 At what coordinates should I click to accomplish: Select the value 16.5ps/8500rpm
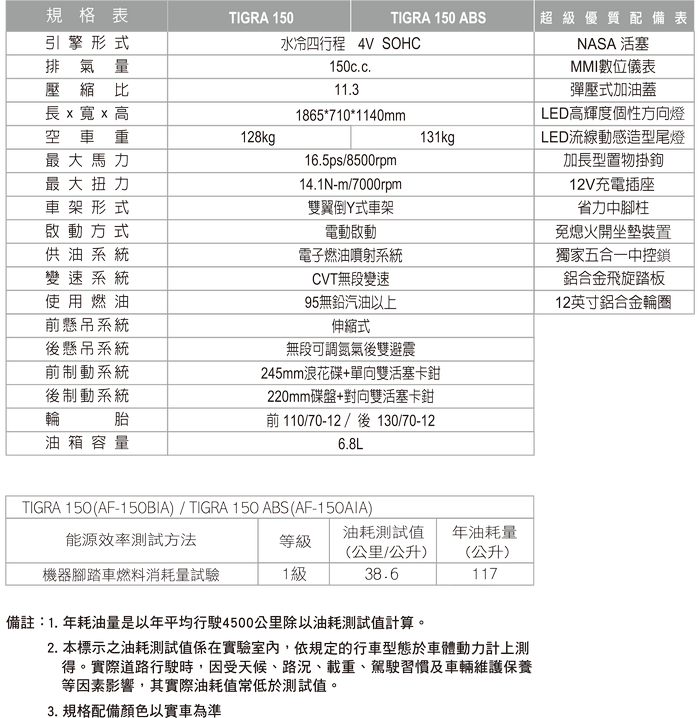tap(350, 160)
